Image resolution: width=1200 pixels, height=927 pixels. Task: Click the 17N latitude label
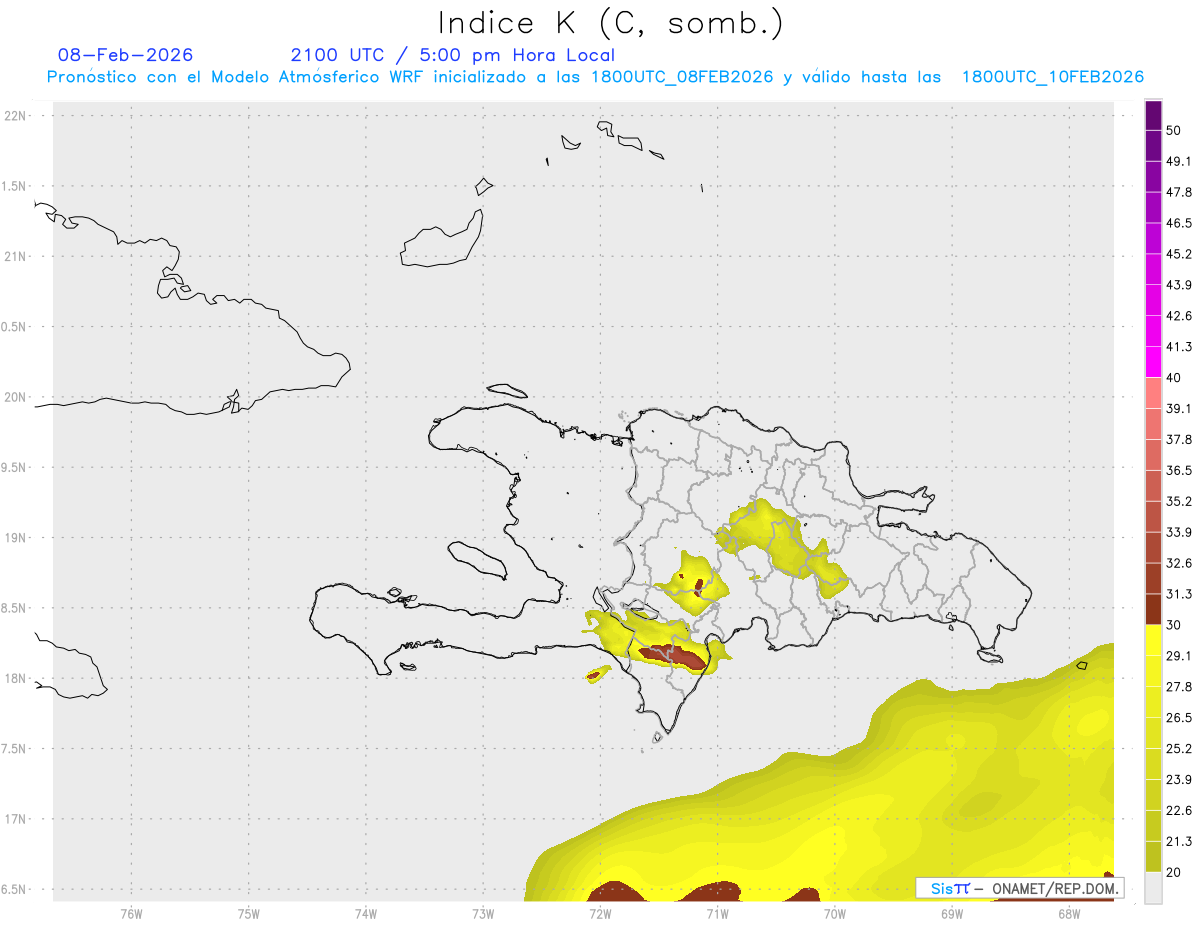point(15,819)
